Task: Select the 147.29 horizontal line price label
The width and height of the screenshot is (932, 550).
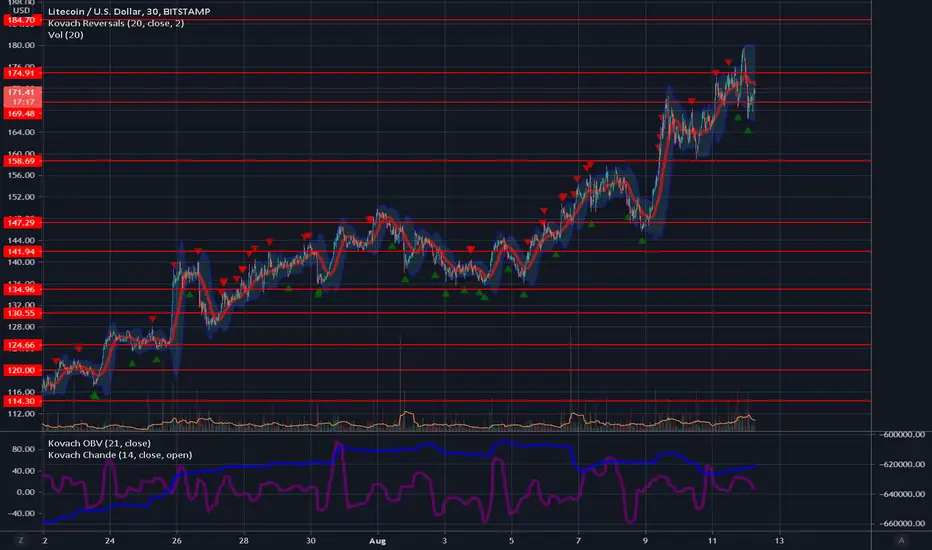Action: click(x=23, y=222)
